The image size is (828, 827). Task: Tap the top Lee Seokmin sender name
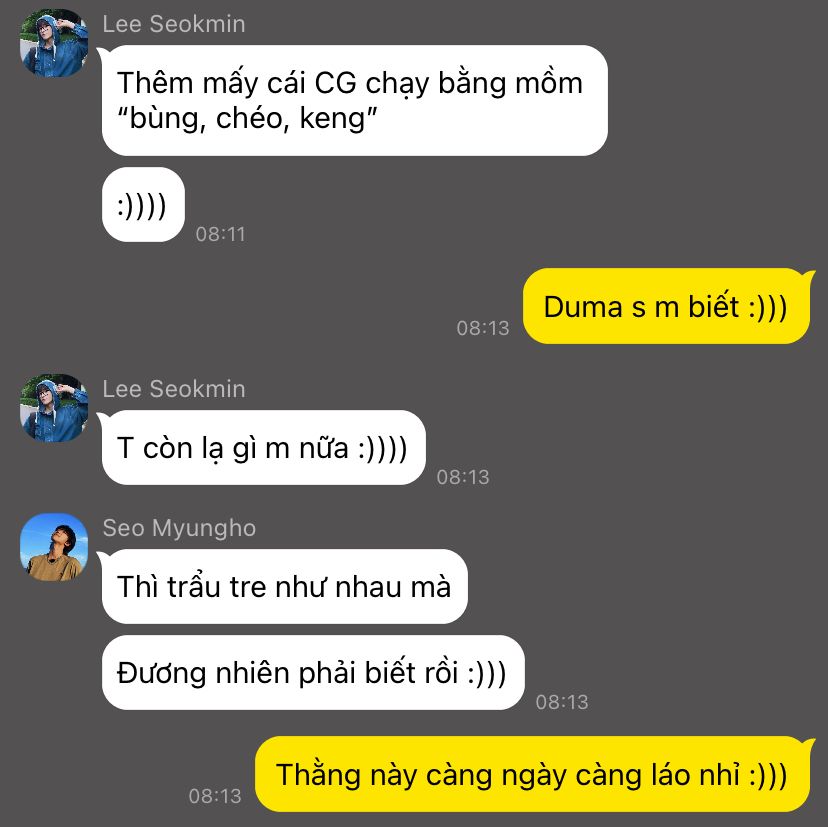click(174, 24)
